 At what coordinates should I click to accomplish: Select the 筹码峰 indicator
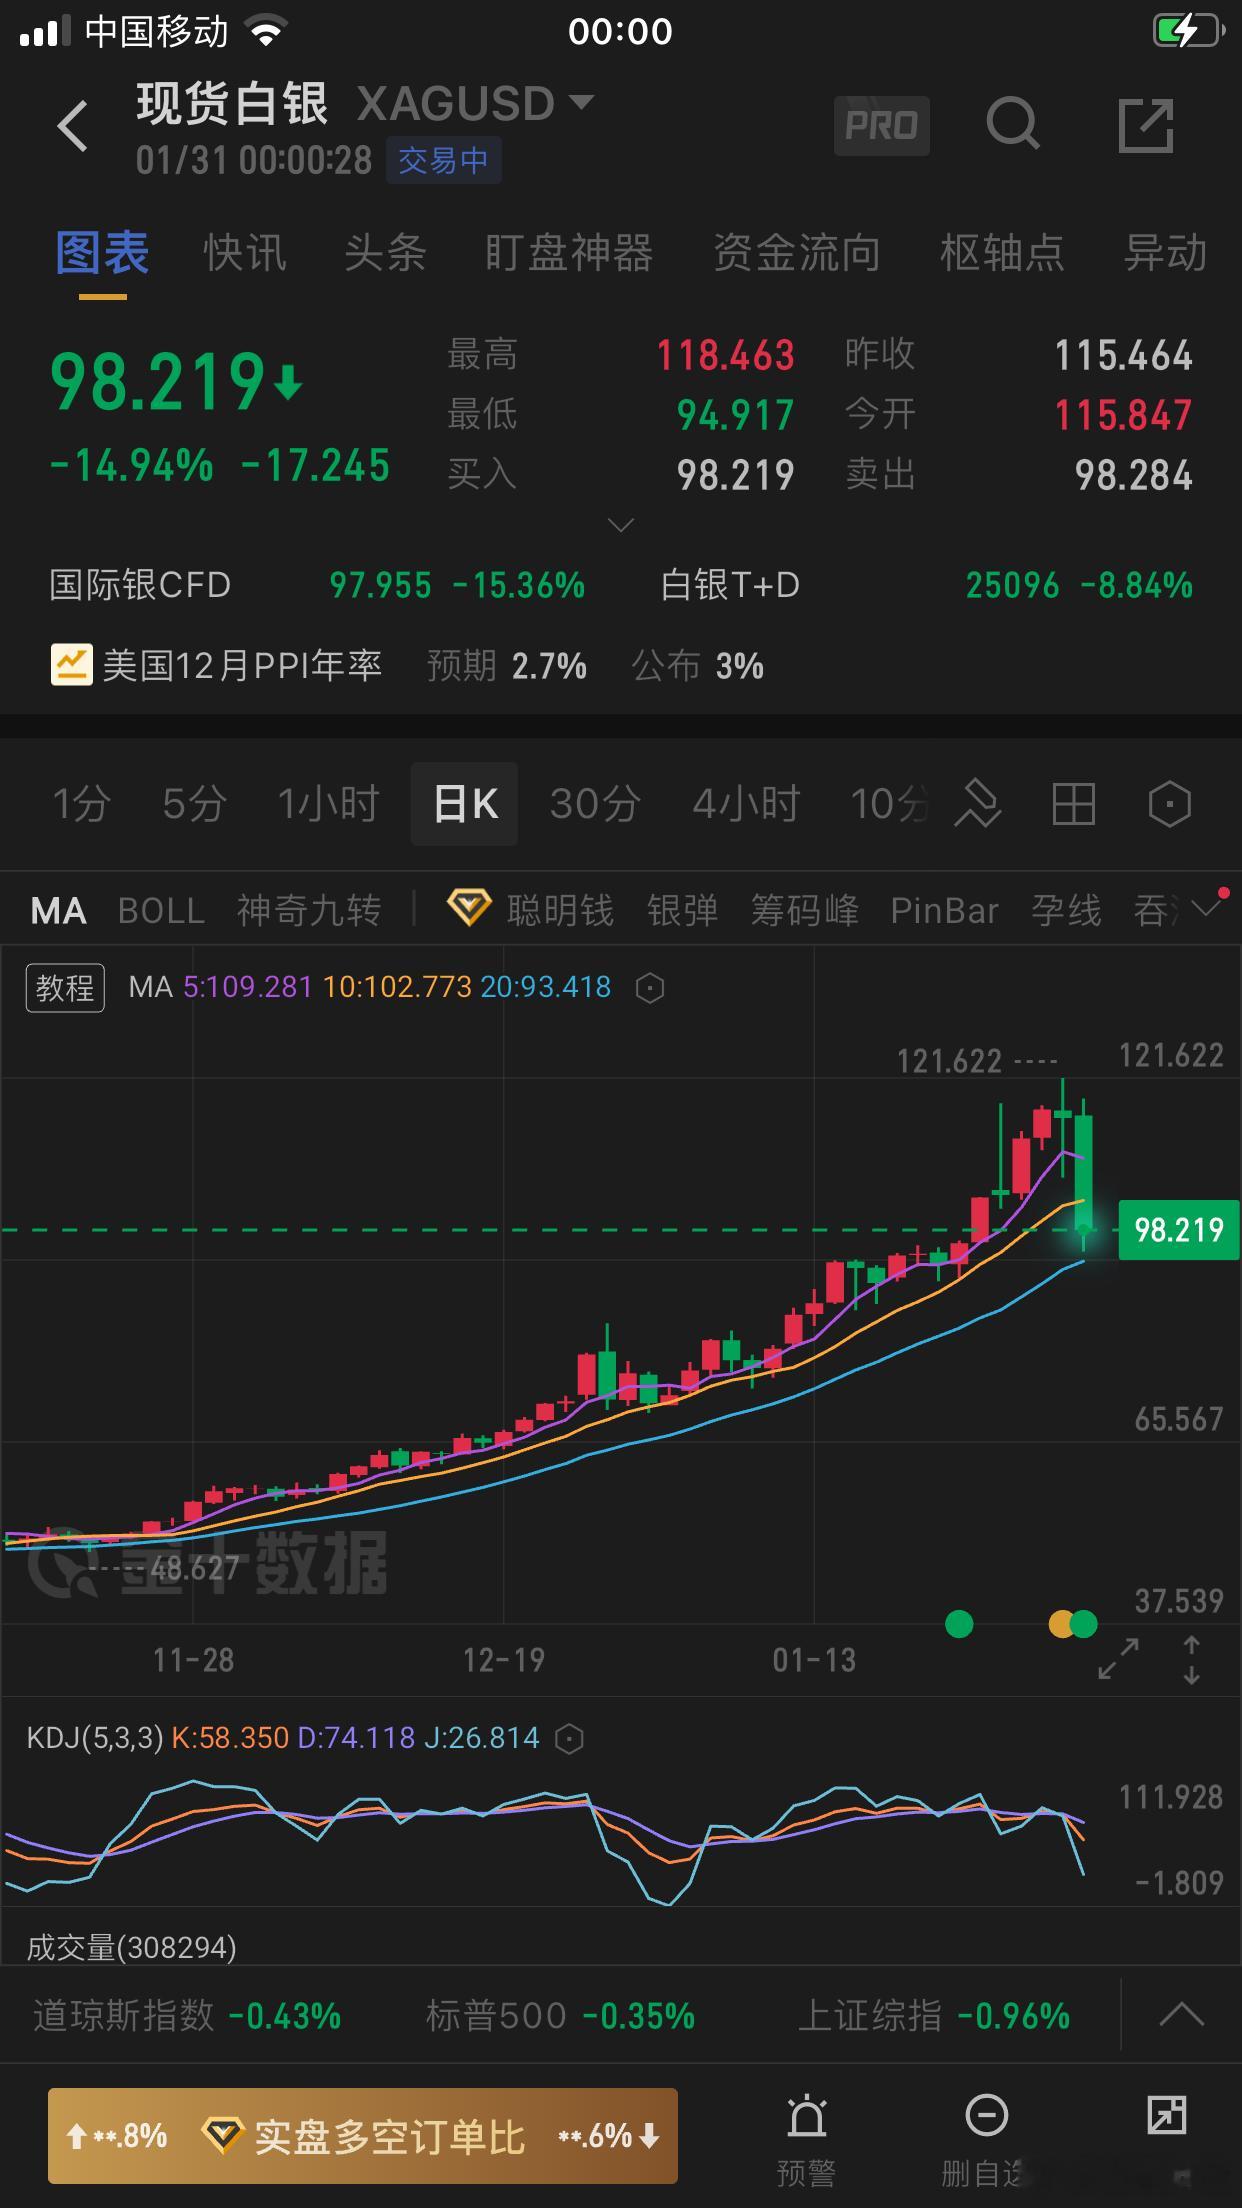[805, 910]
